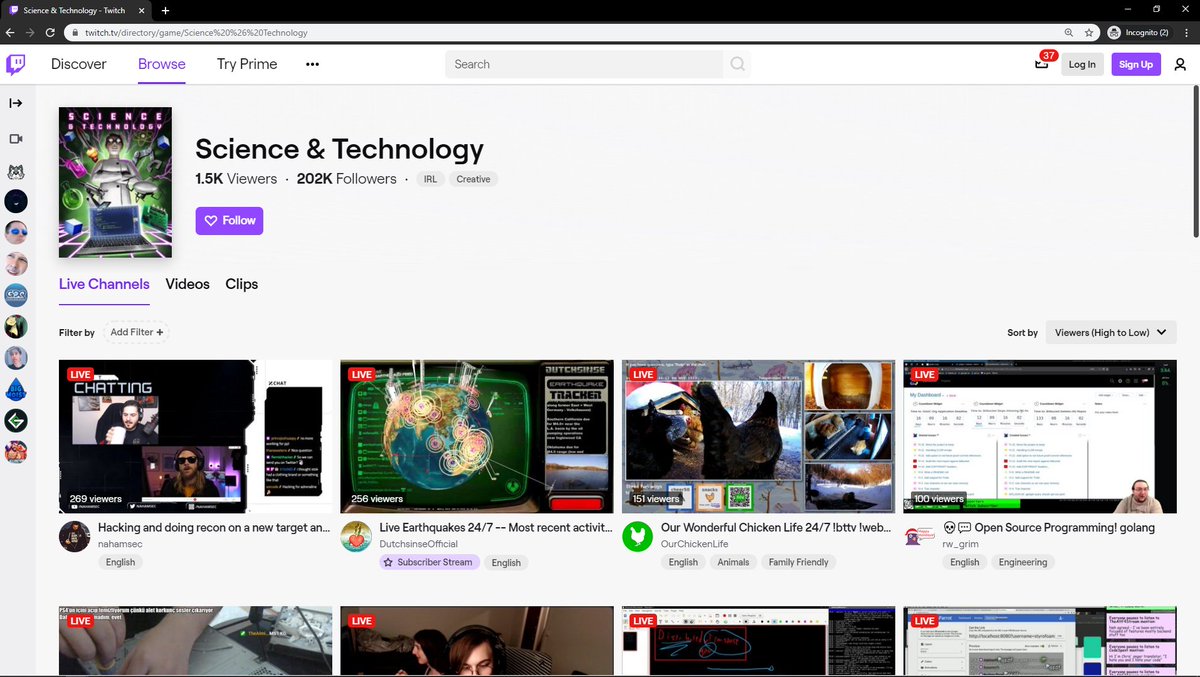Click the Animals tag under OurChickenLife
This screenshot has width=1200, height=677.
pos(733,562)
